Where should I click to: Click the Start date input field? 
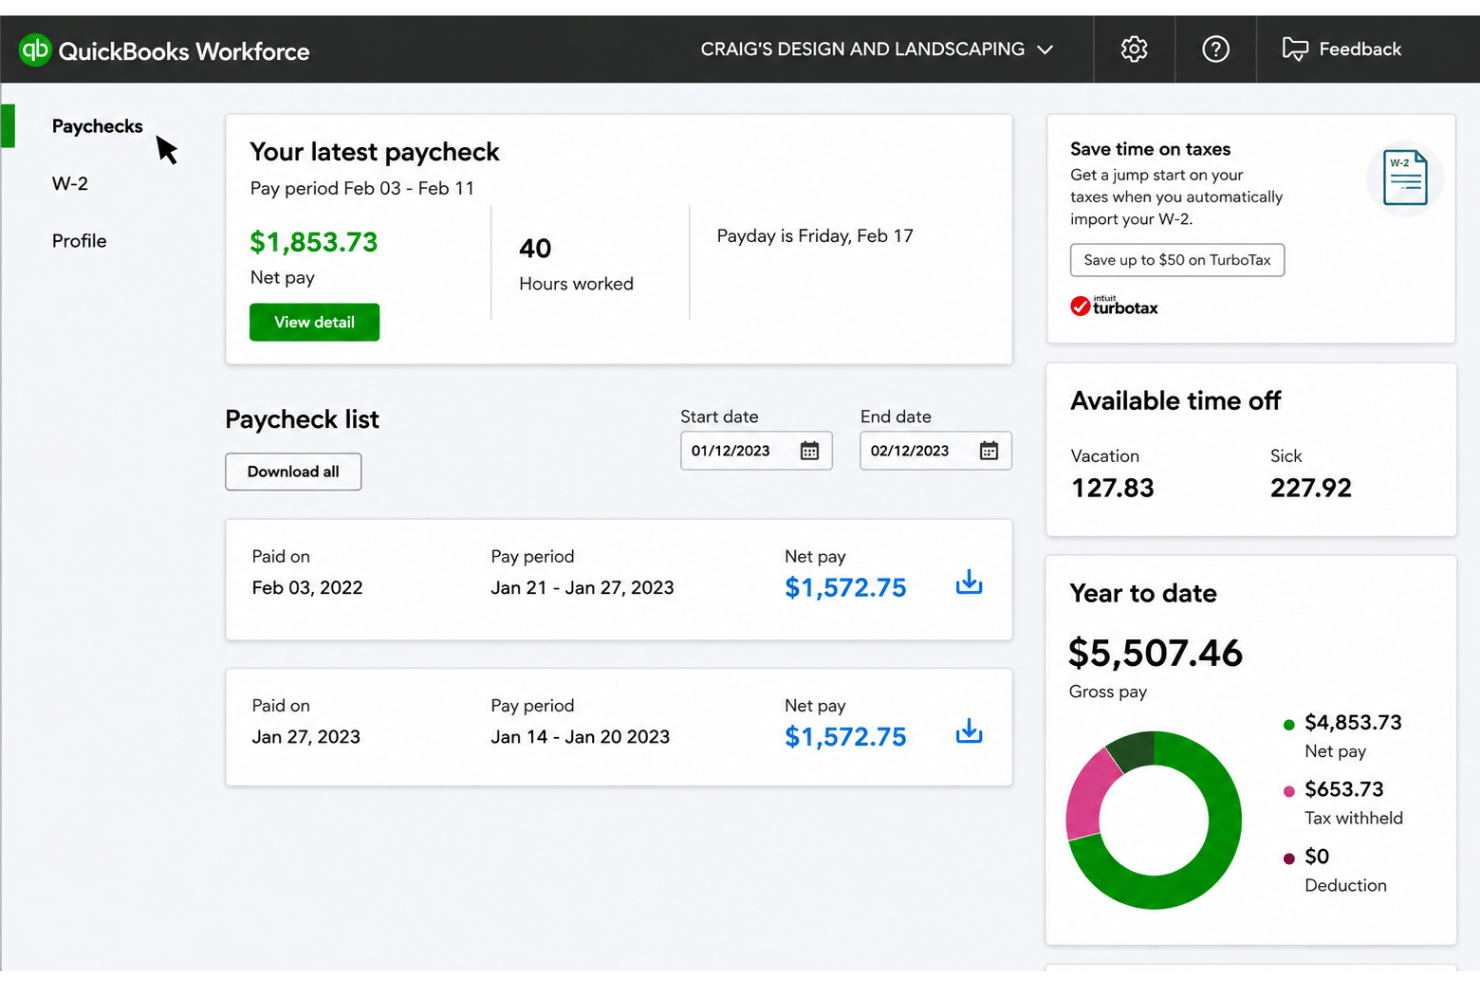(x=756, y=451)
